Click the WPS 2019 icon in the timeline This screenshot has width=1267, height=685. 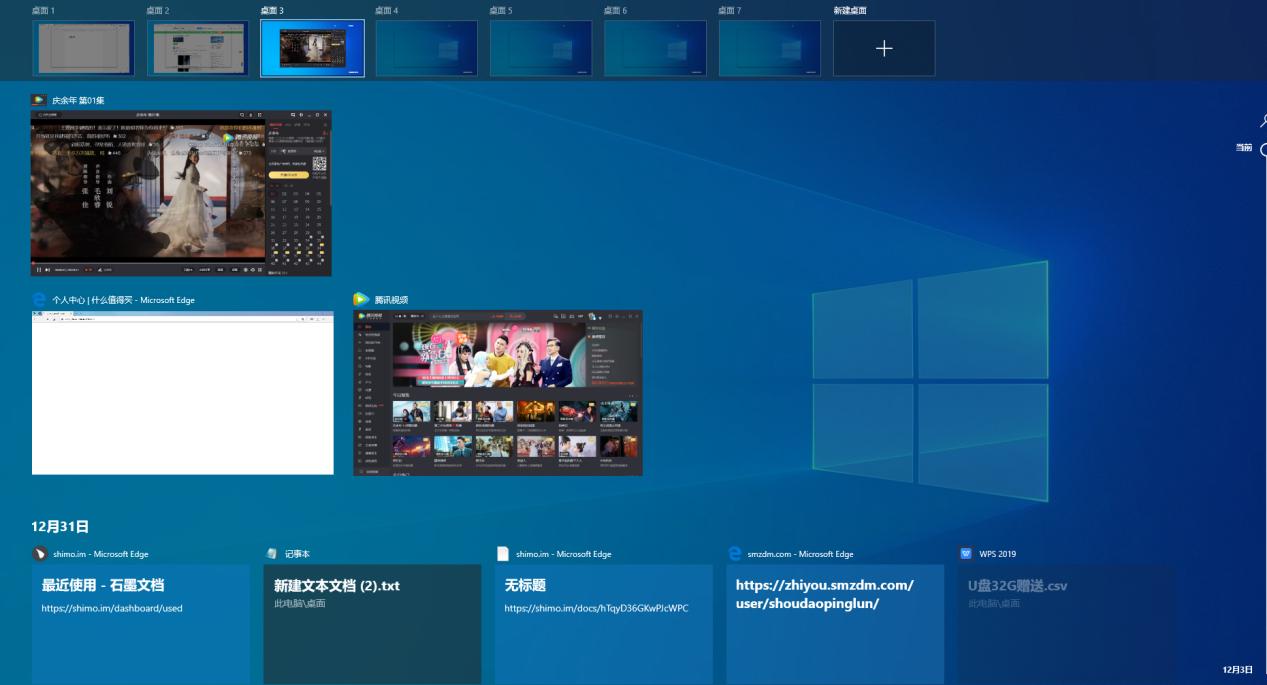(x=966, y=554)
